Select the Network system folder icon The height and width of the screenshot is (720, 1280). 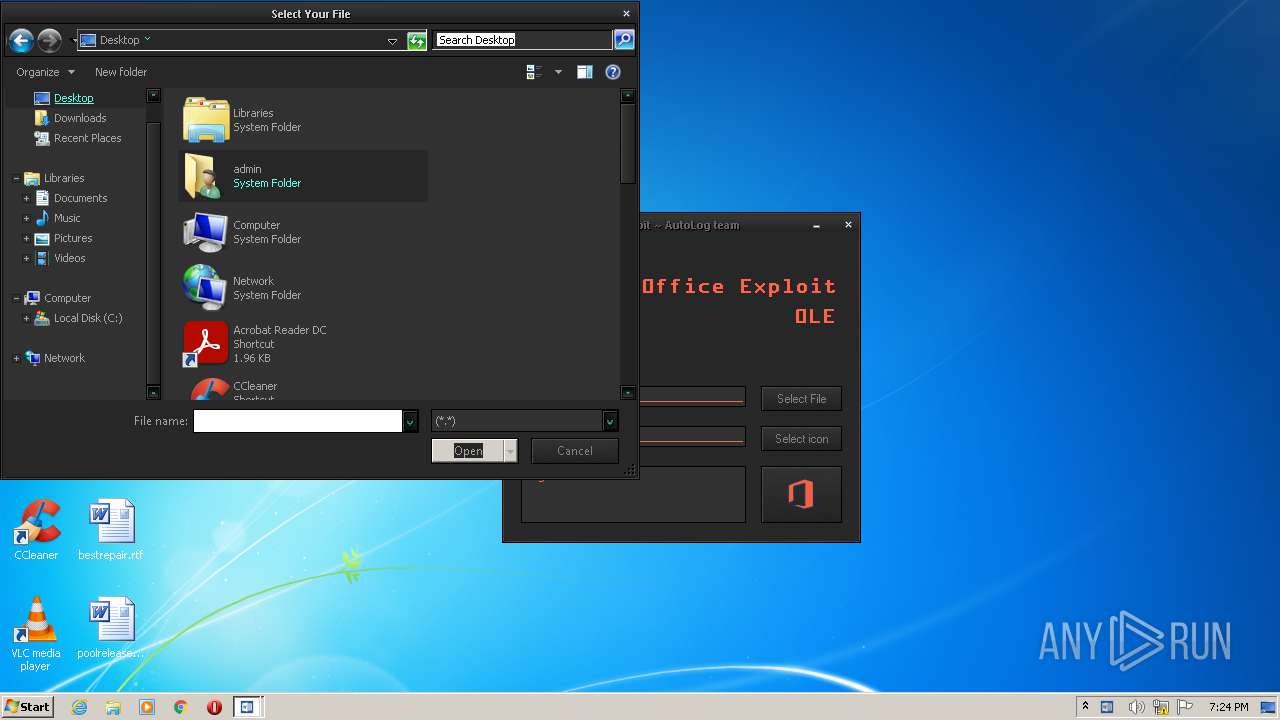pyautogui.click(x=206, y=288)
